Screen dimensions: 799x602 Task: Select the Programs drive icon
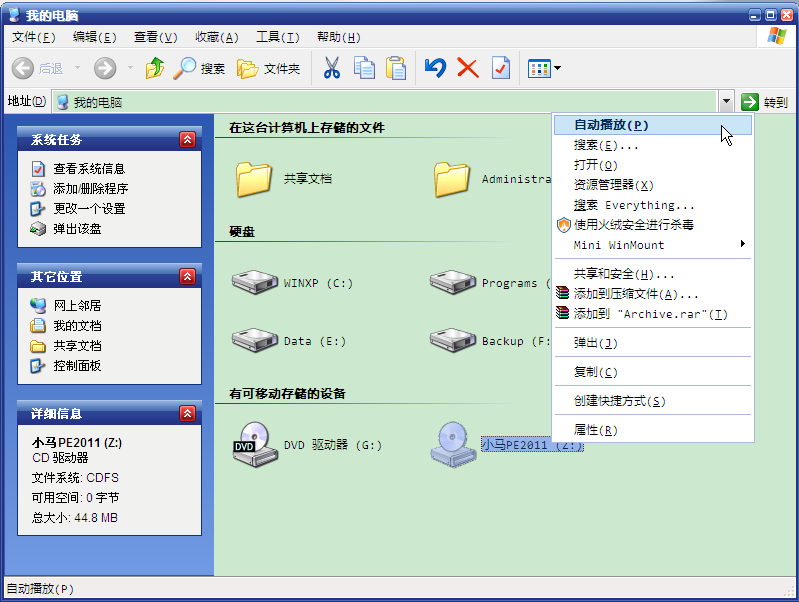point(452,283)
